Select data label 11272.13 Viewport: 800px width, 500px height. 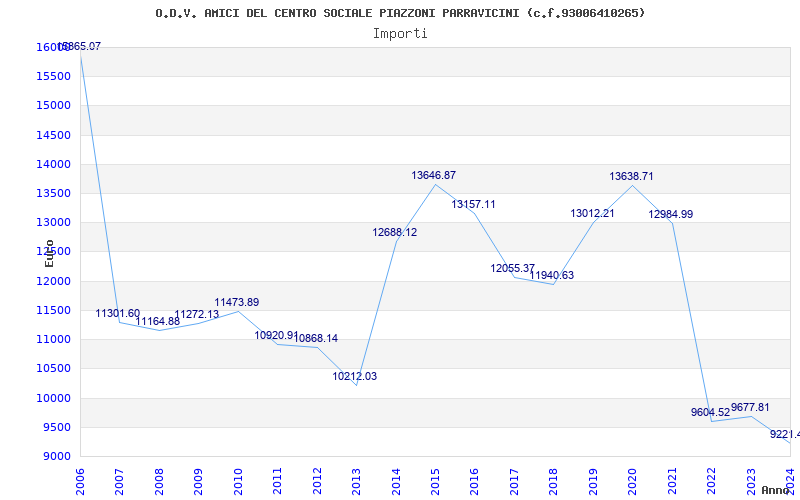197,314
